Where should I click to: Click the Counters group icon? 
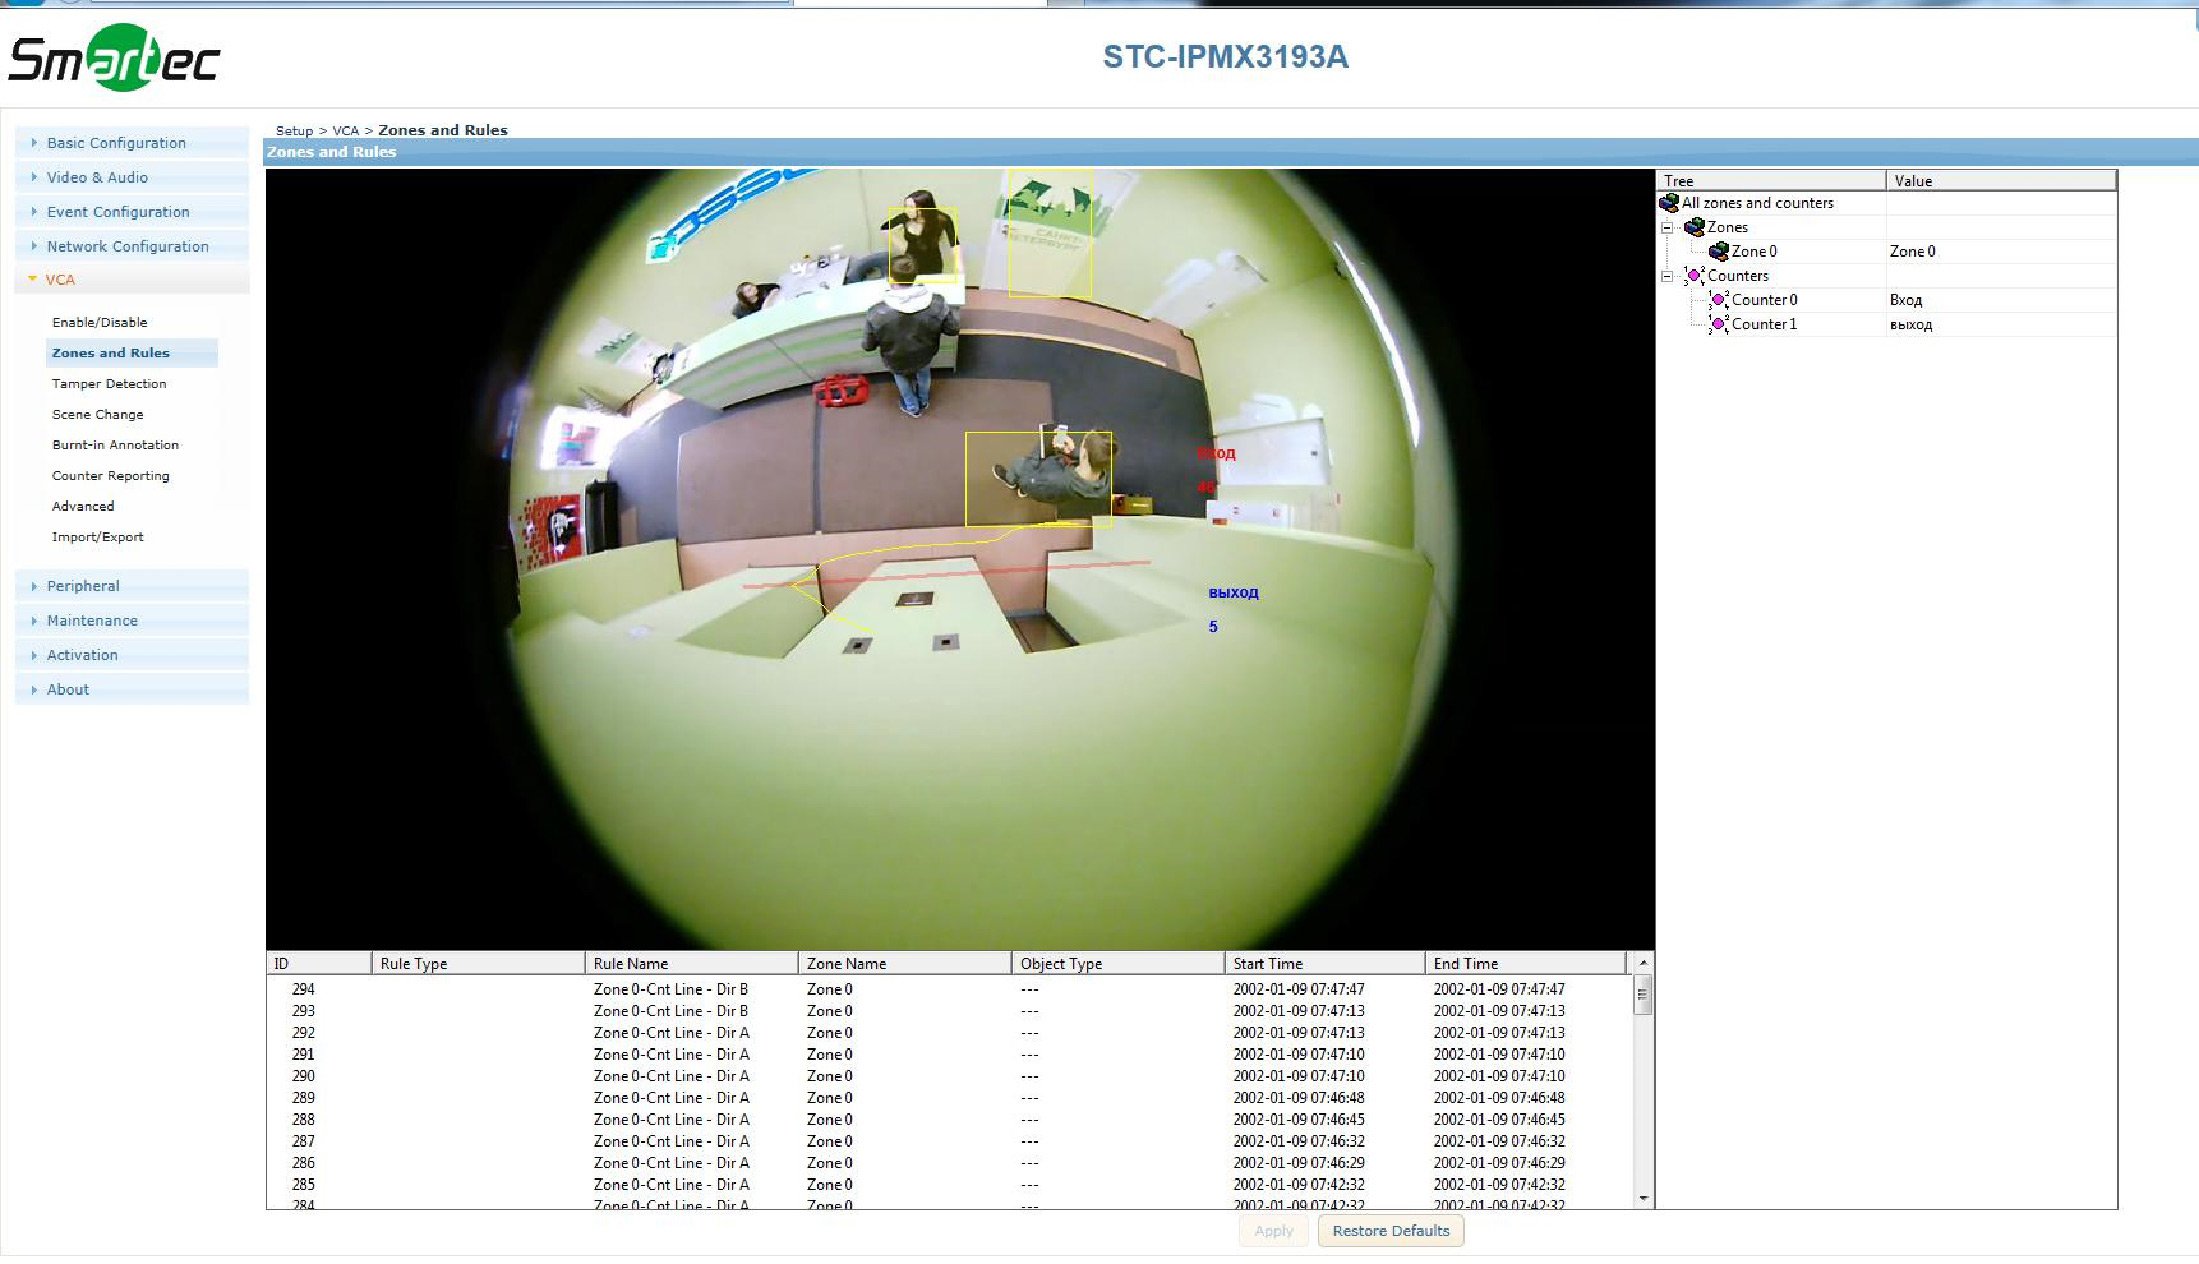point(1694,276)
